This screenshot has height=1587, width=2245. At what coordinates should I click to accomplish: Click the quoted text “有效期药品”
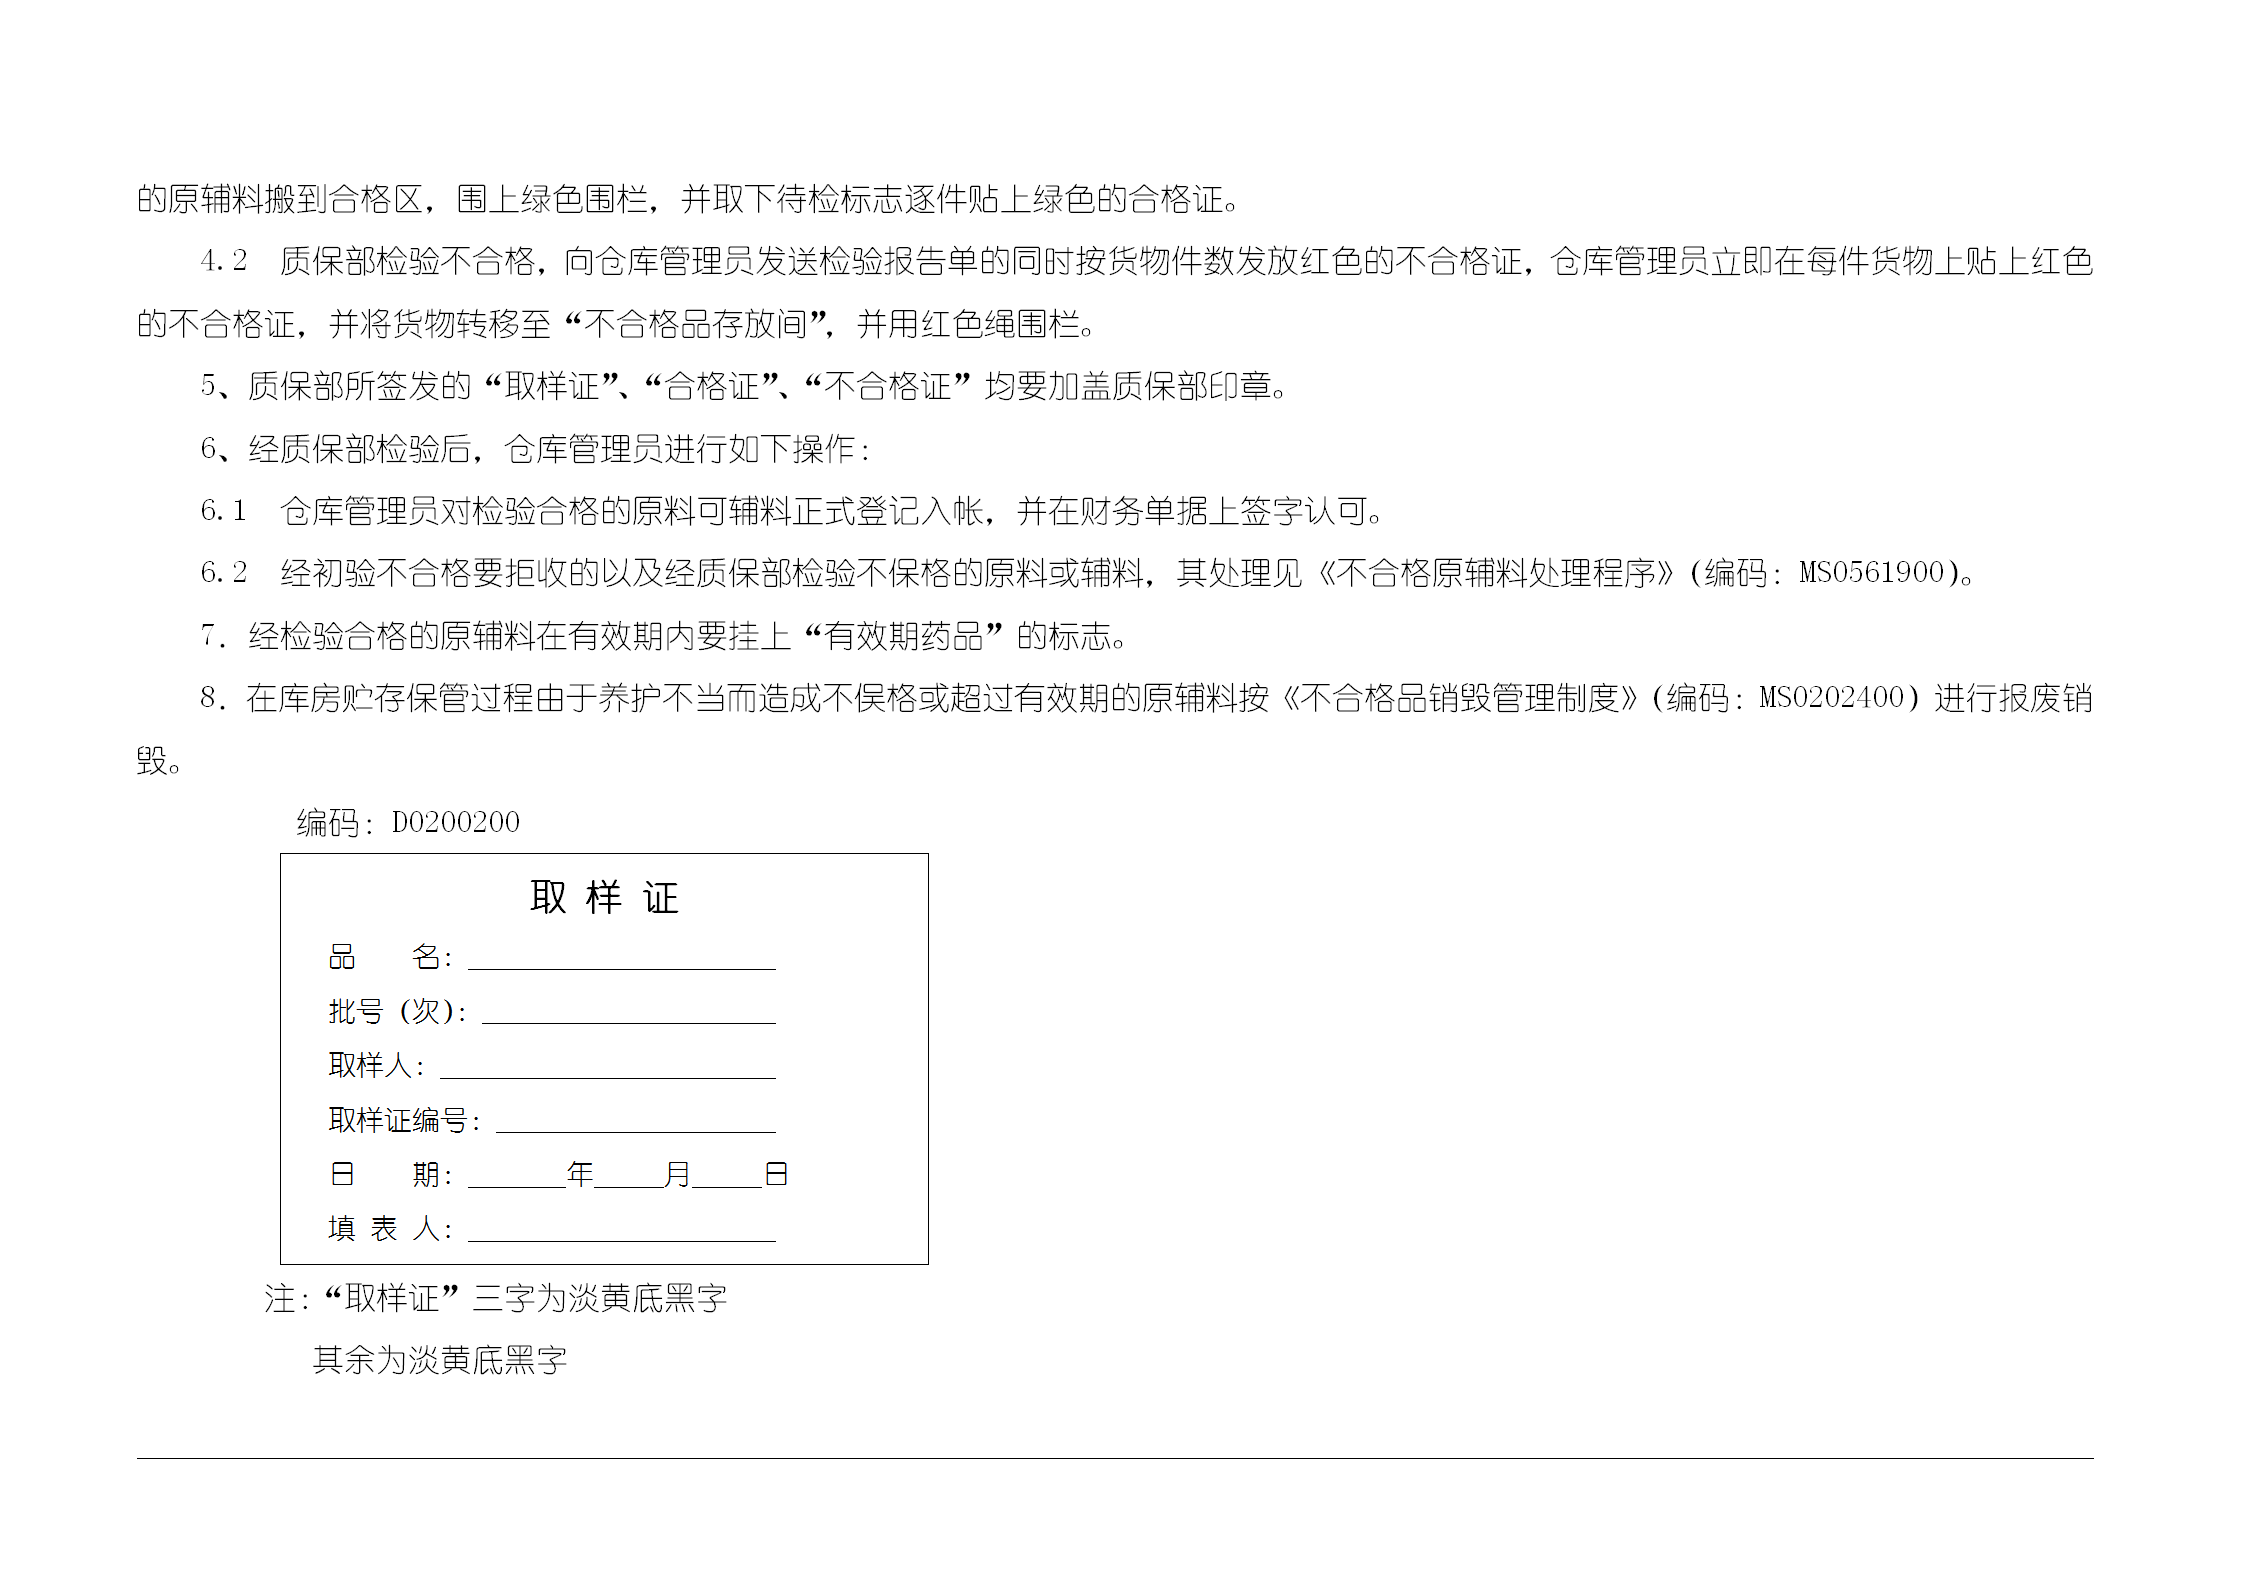coord(903,636)
